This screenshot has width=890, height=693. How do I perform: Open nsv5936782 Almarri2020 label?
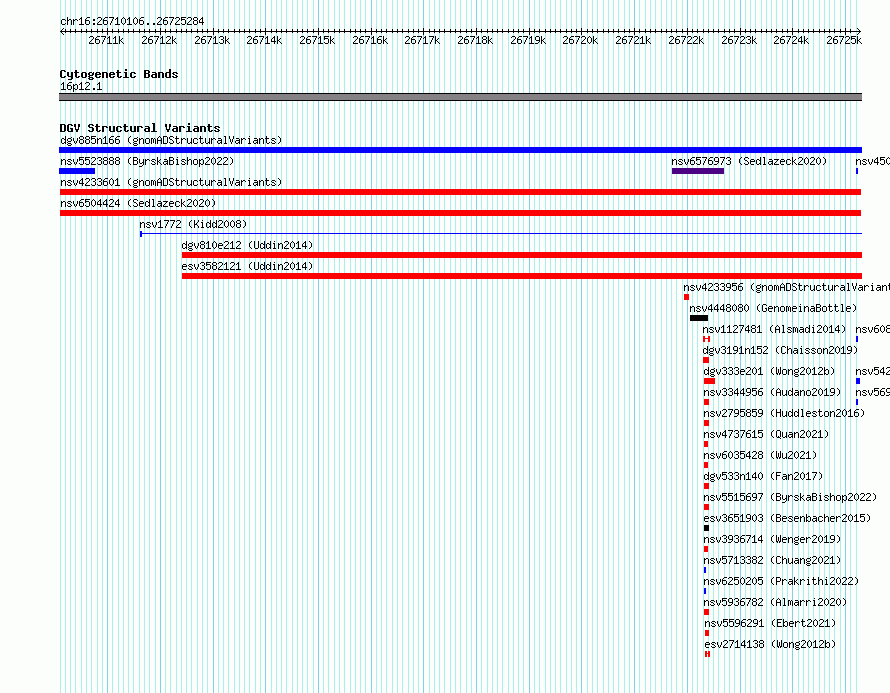pyautogui.click(x=775, y=602)
